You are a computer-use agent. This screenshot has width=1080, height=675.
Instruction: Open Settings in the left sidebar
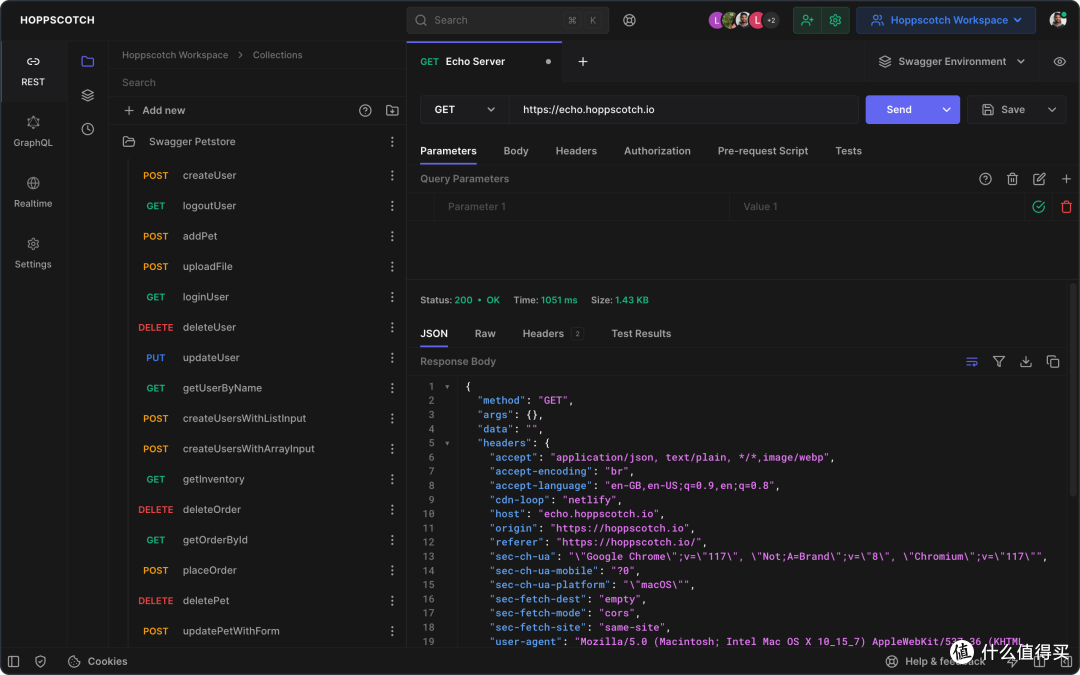[33, 253]
